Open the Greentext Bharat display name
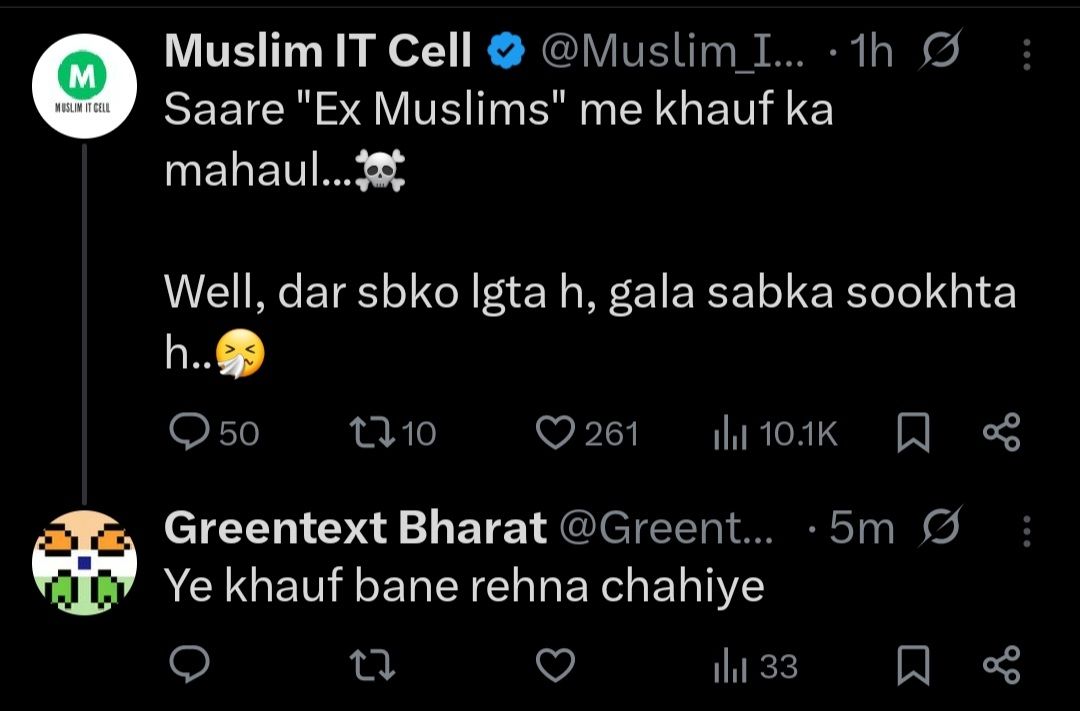This screenshot has height=711, width=1080. (355, 528)
